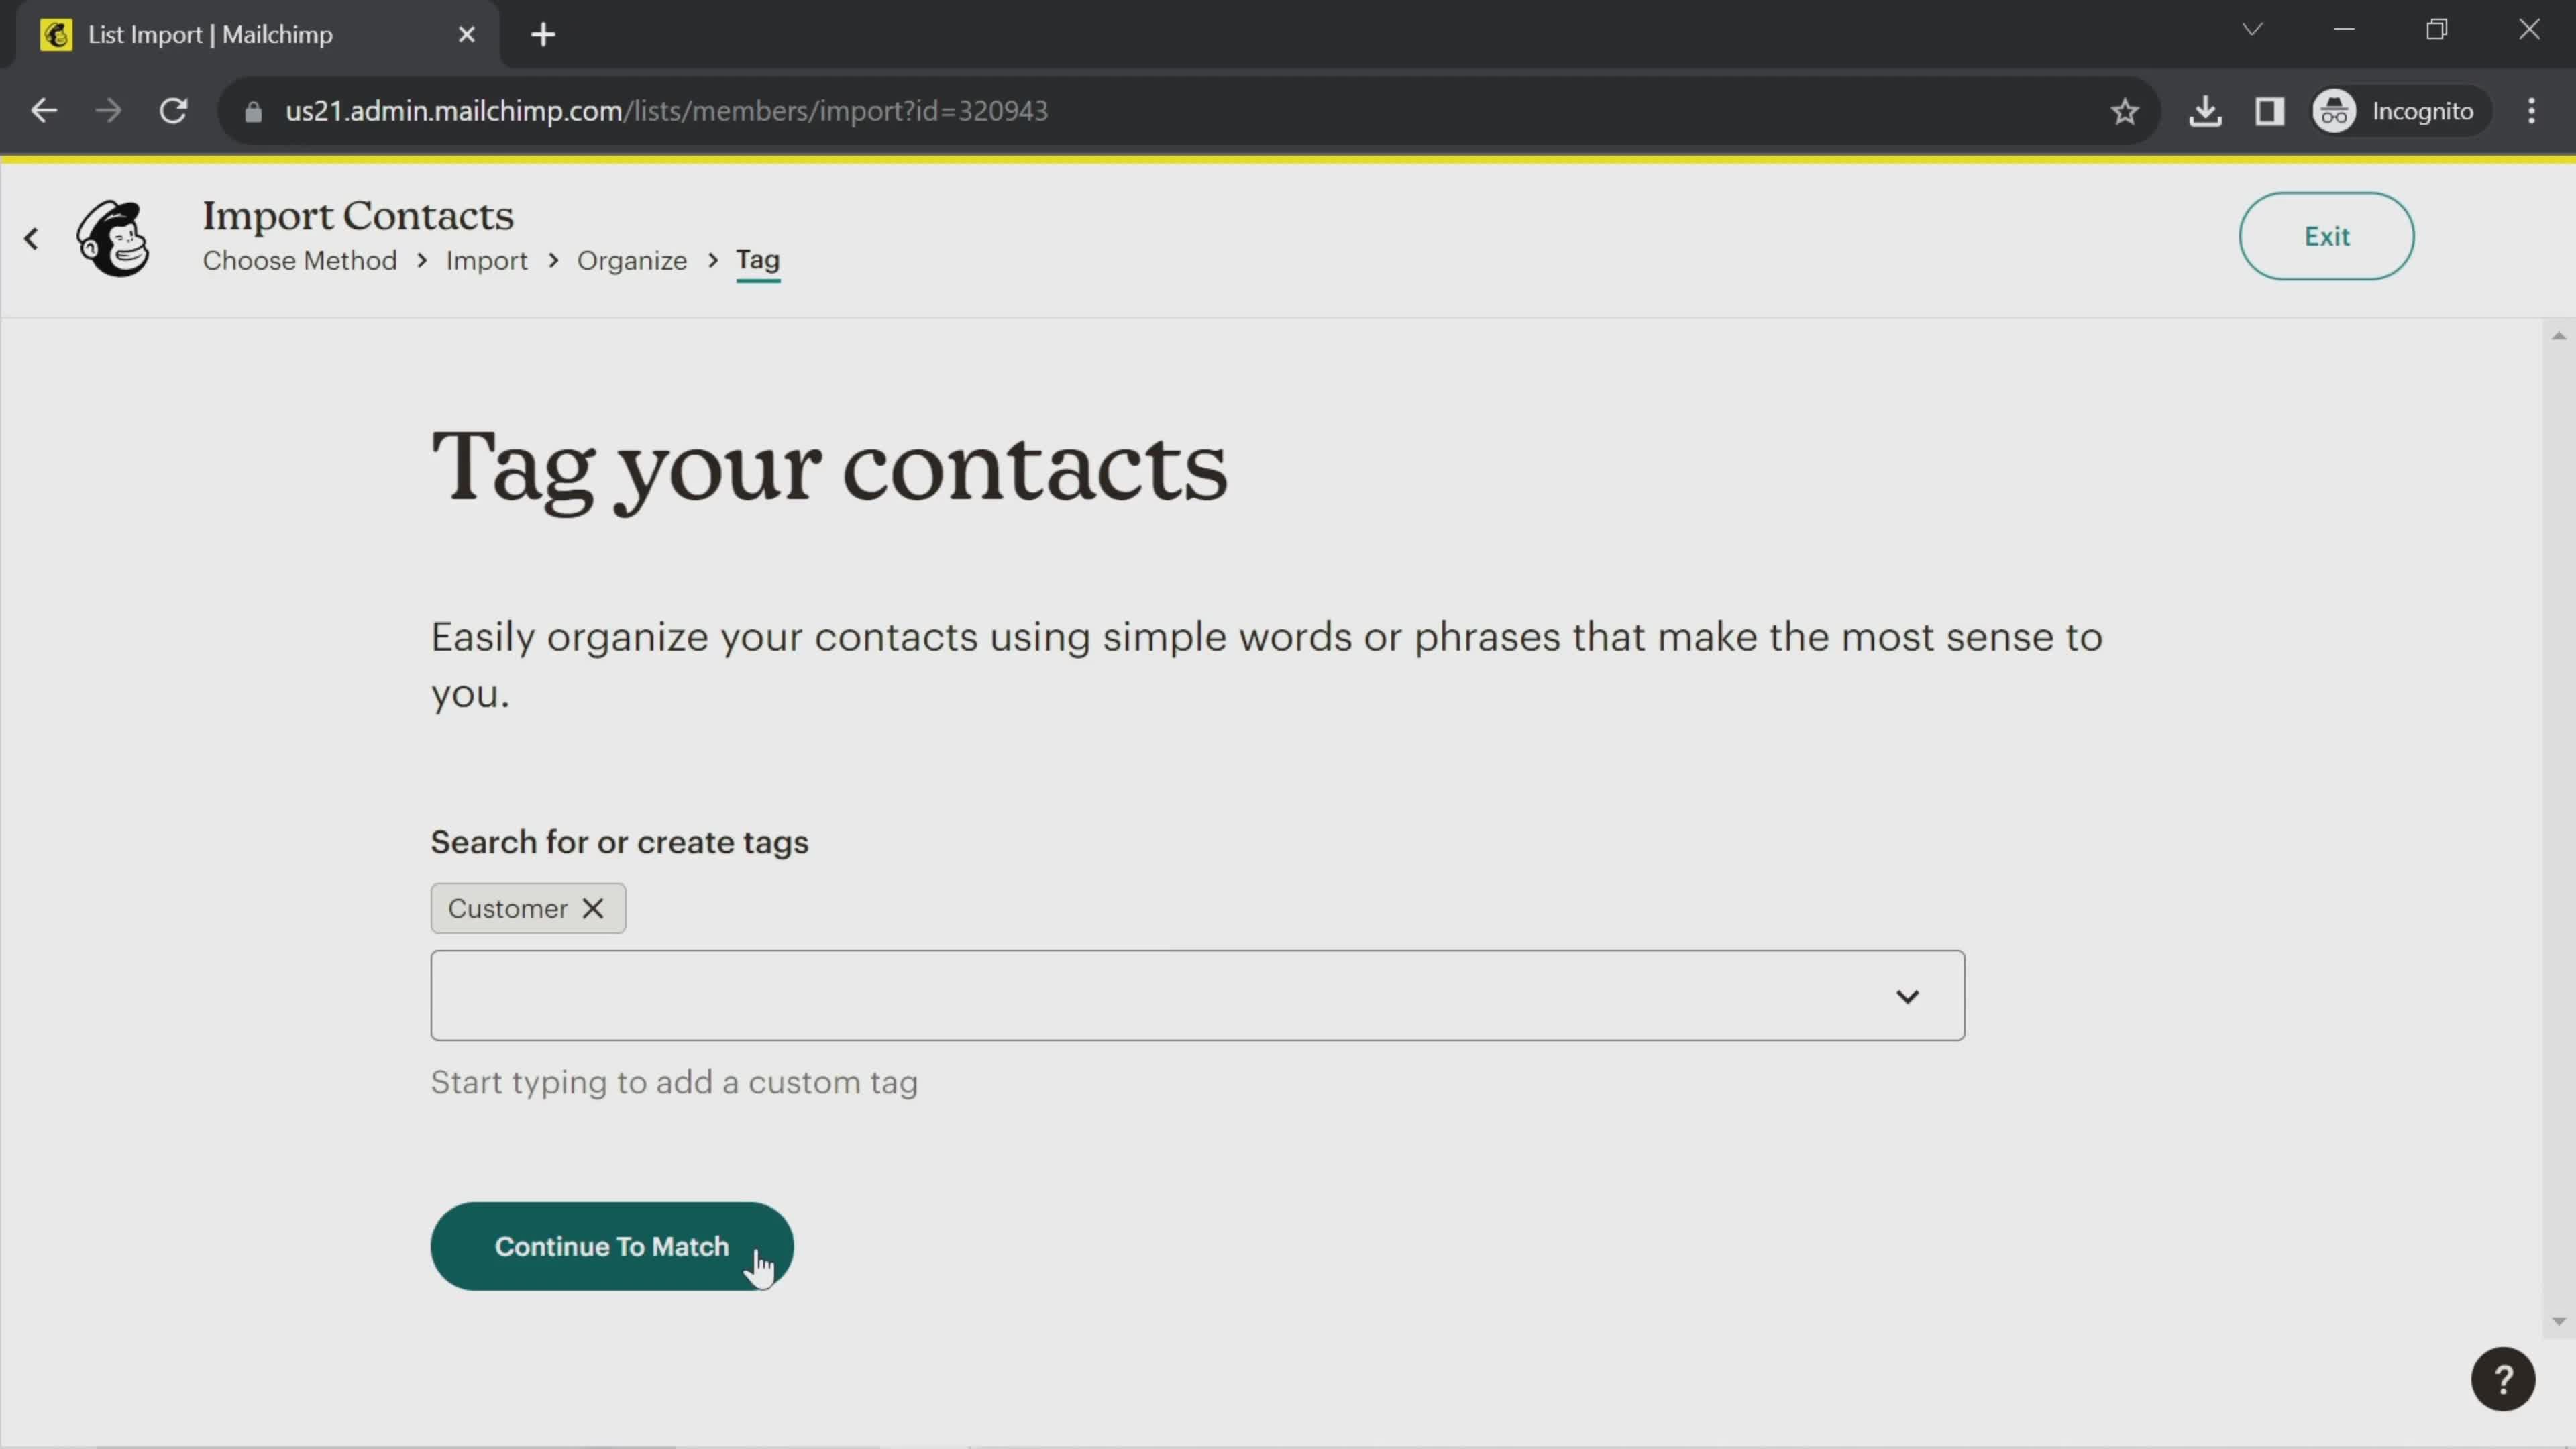Select the Organize step breadcrumb
This screenshot has width=2576, height=1449.
(633, 260)
